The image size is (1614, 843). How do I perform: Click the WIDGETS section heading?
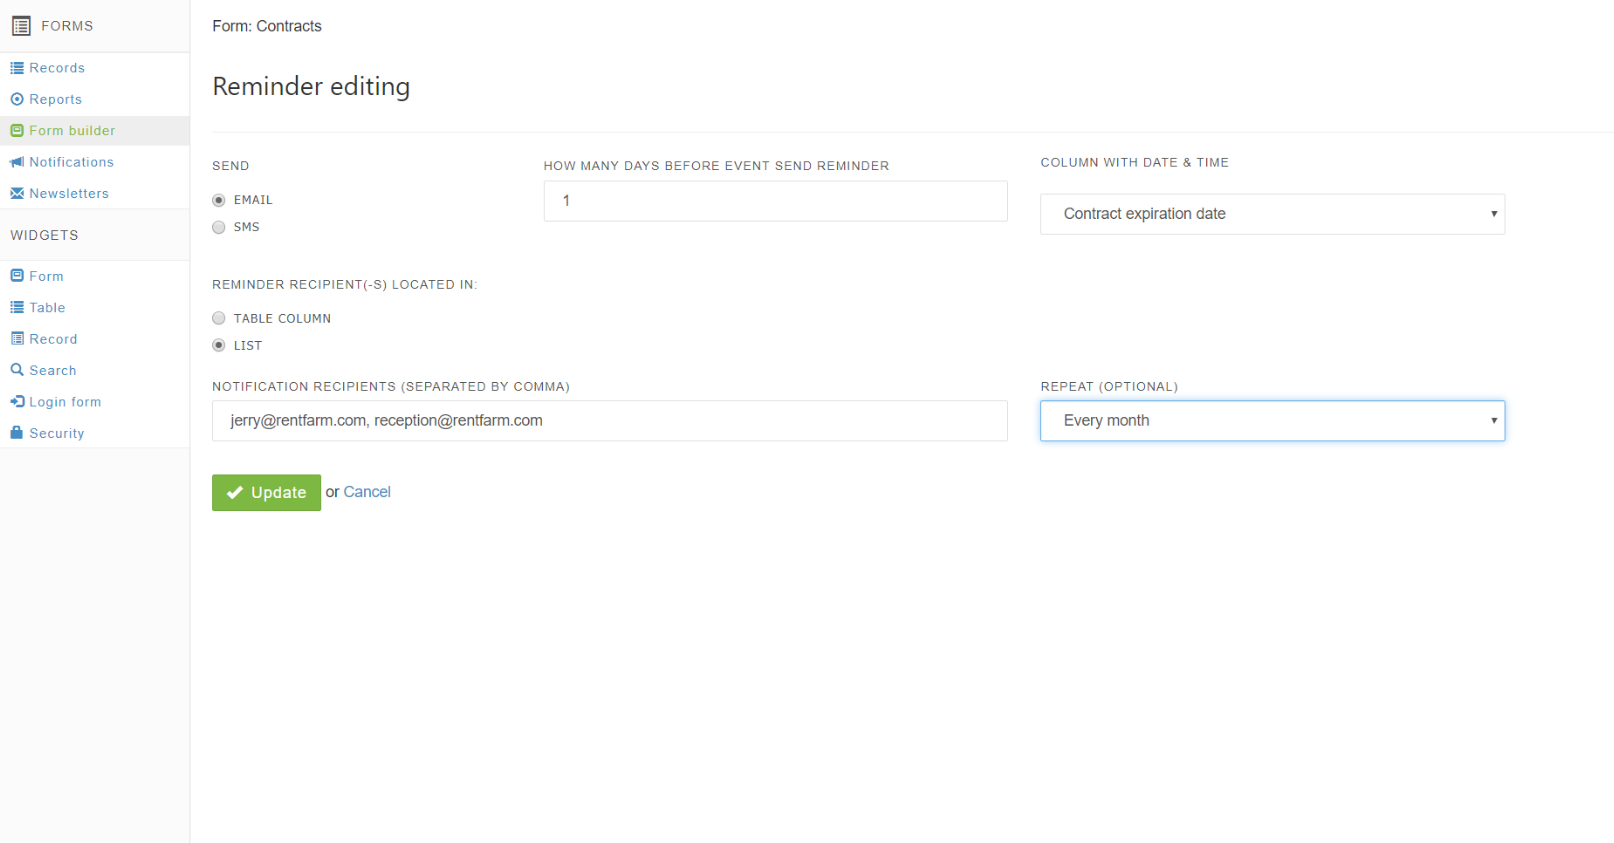point(44,235)
